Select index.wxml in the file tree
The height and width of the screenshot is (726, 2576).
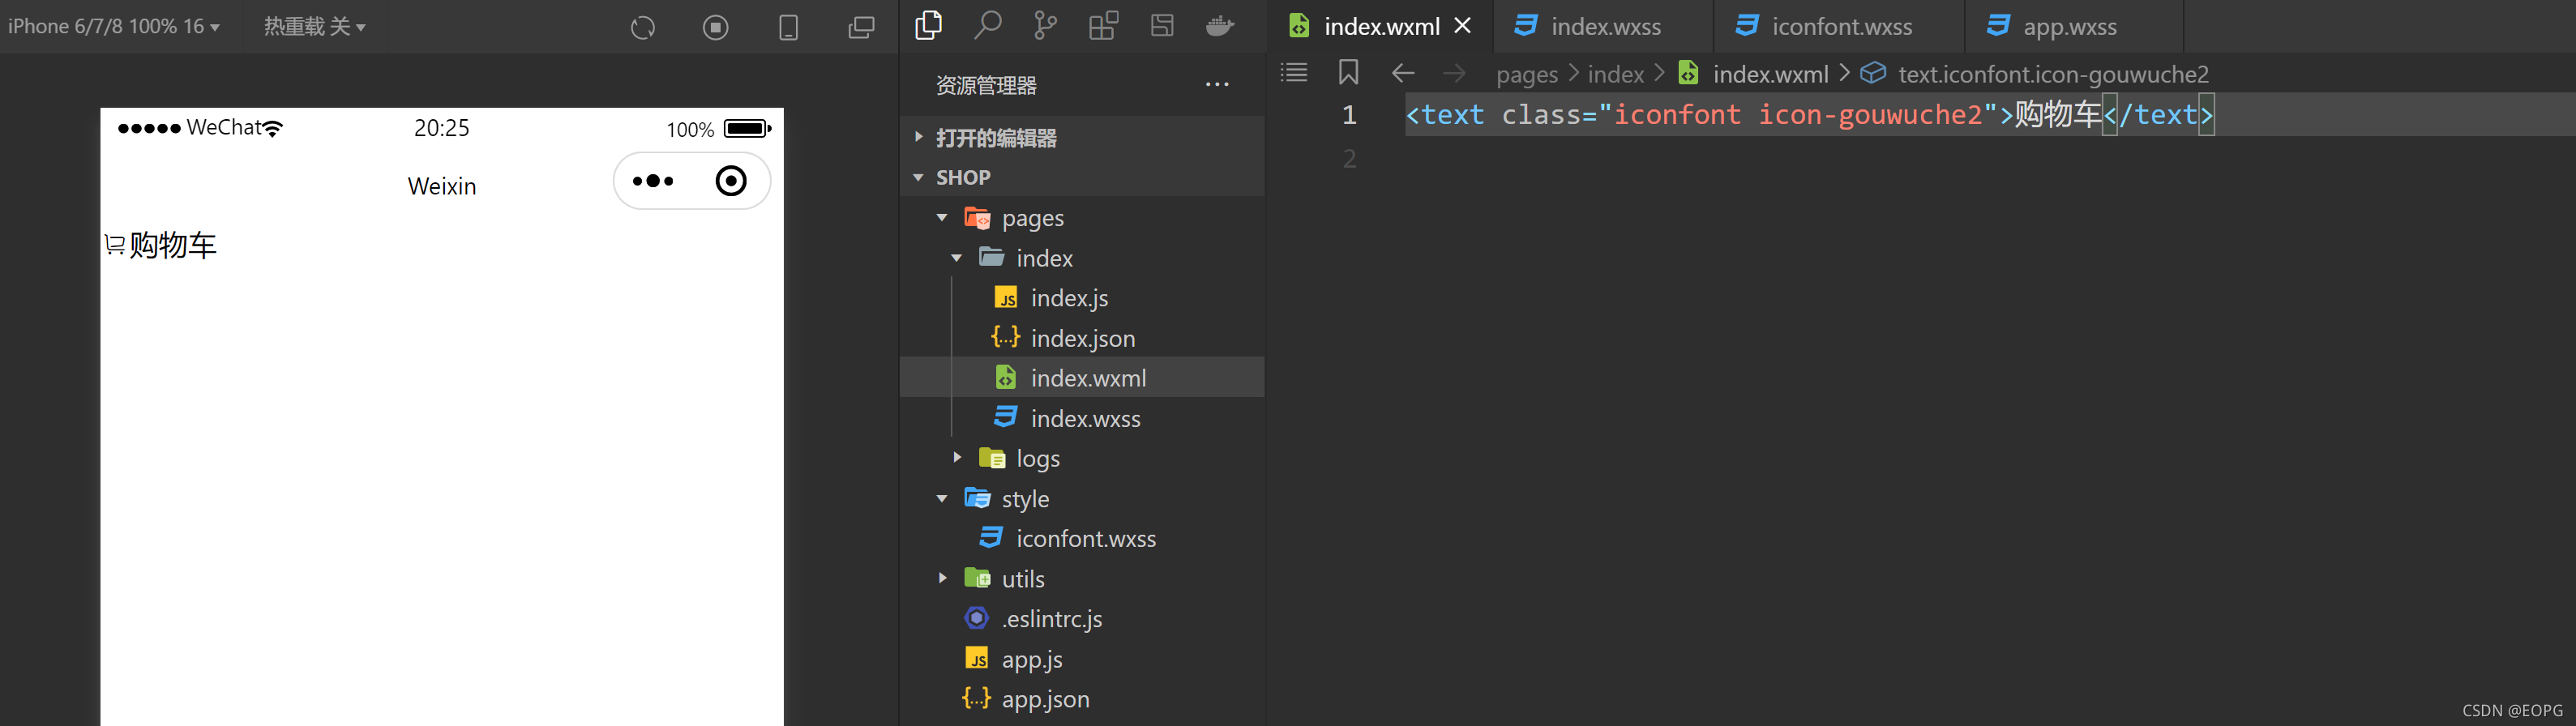tap(1082, 378)
